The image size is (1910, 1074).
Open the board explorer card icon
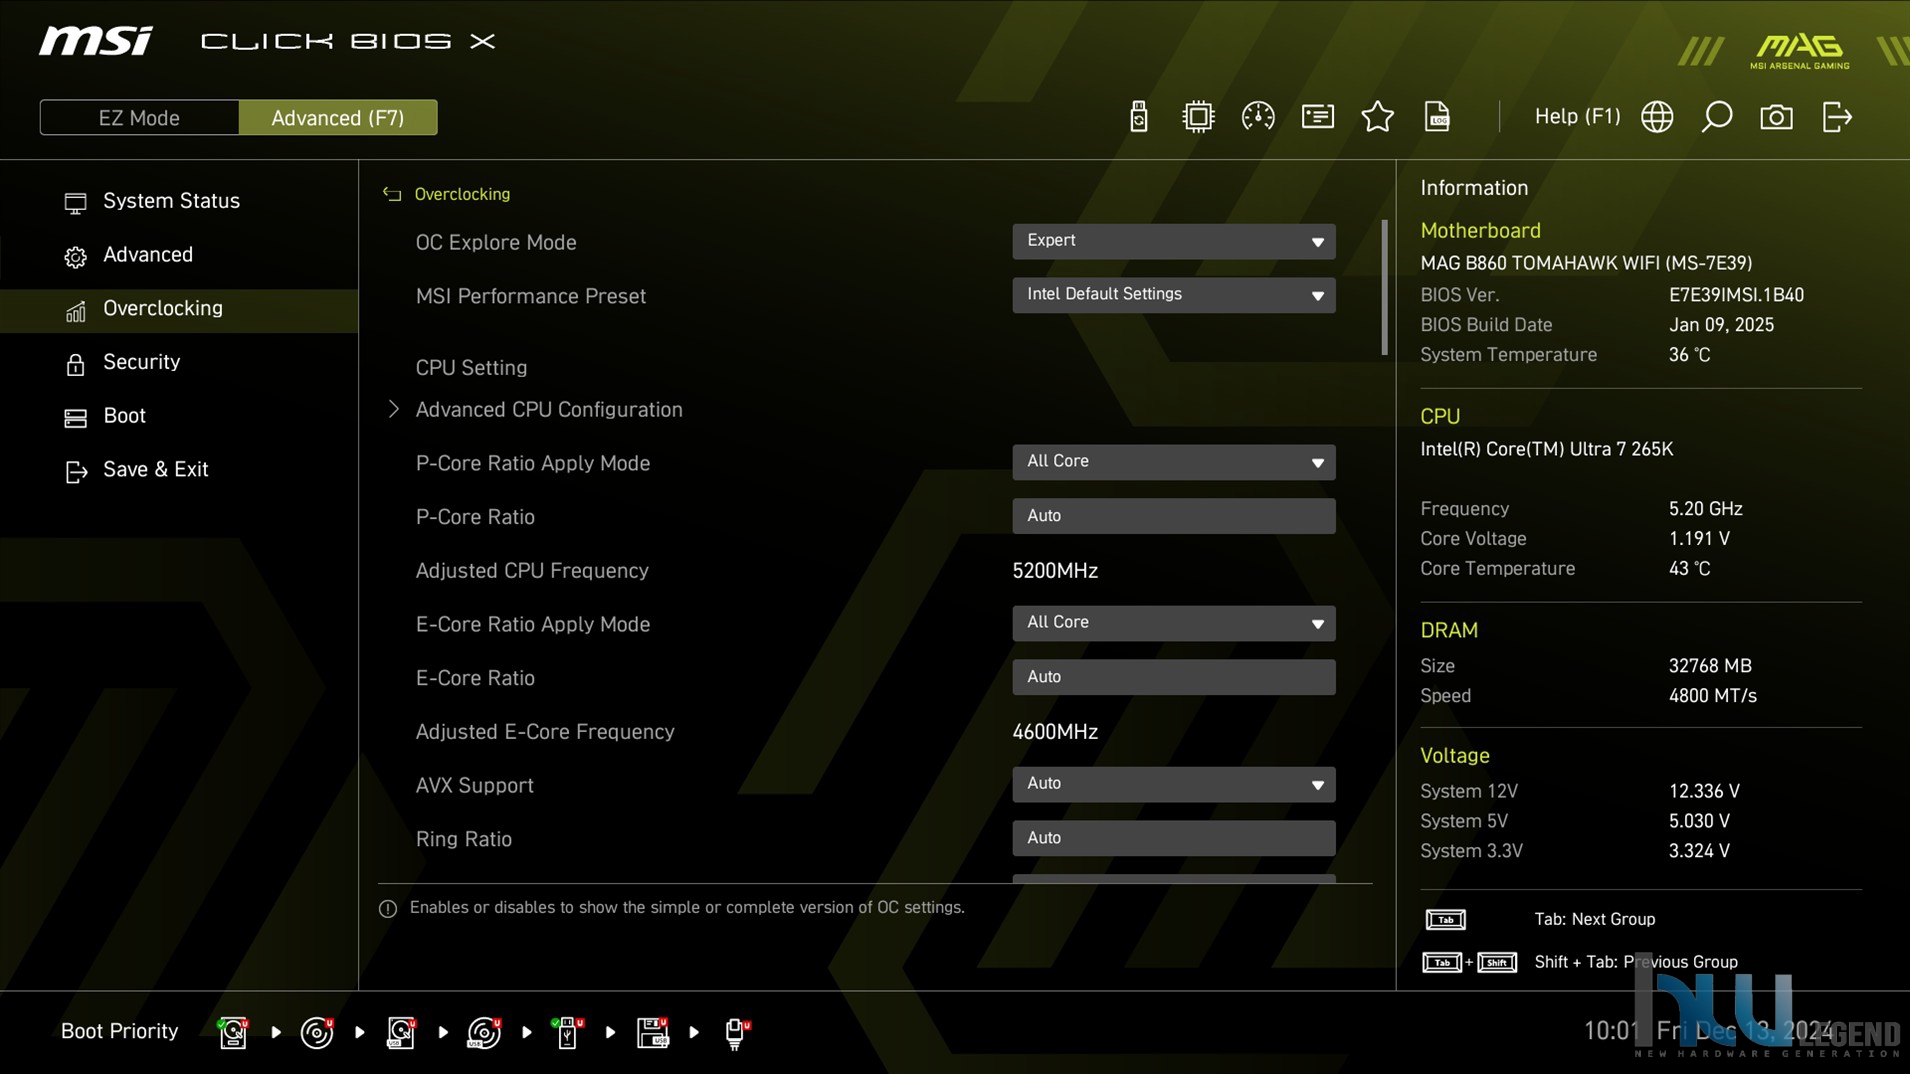tap(1317, 117)
